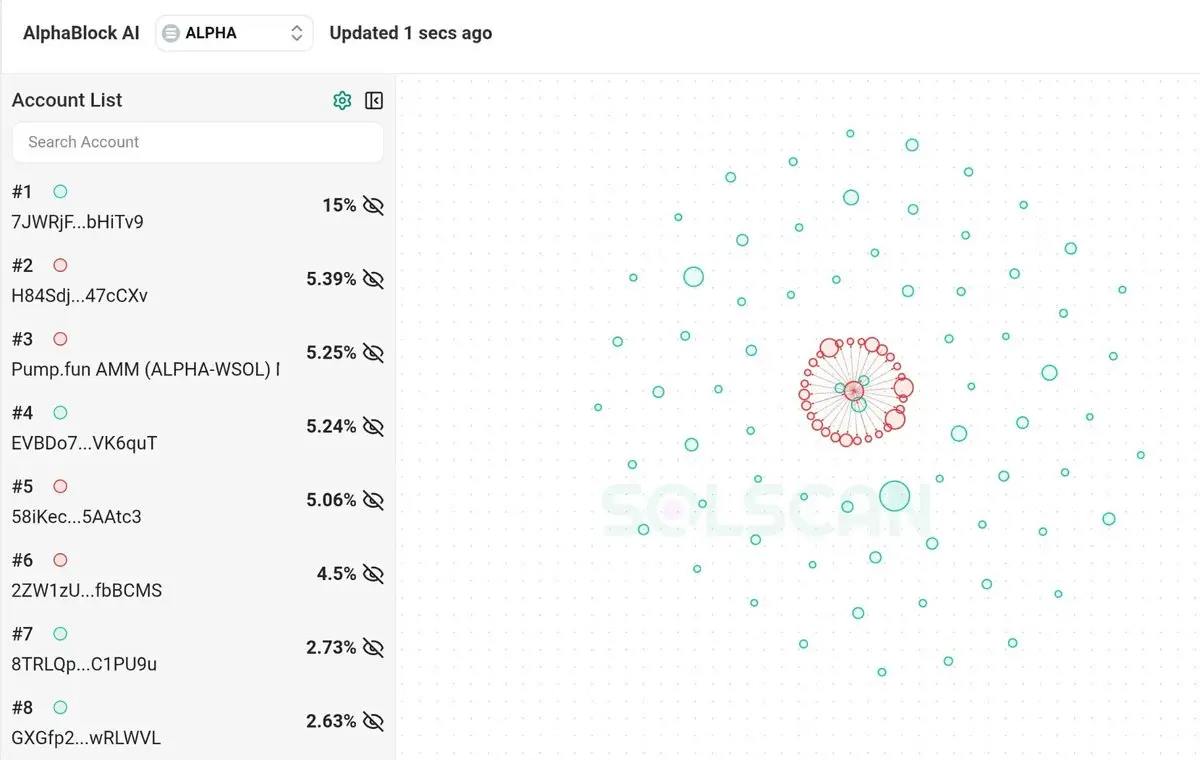Collapse the Account List side panel
The width and height of the screenshot is (1200, 760).
pos(374,100)
